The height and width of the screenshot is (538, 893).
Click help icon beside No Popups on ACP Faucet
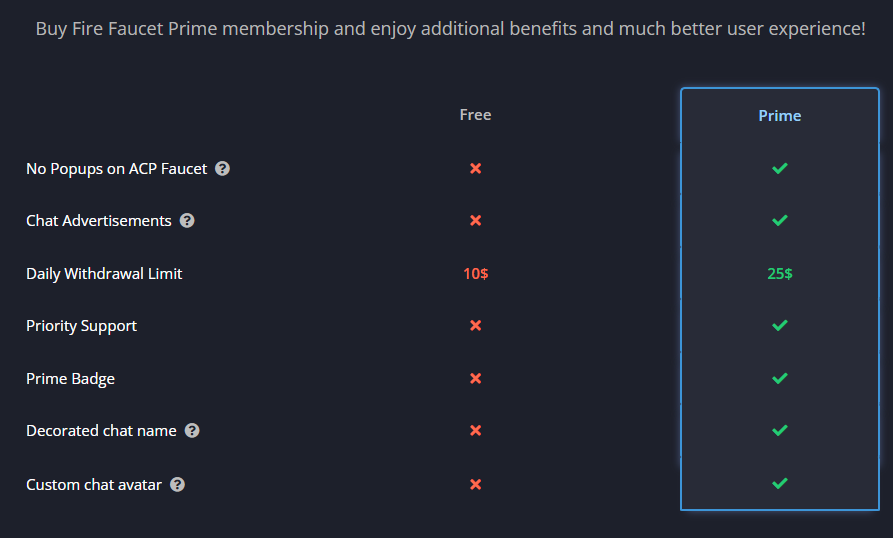coord(222,169)
